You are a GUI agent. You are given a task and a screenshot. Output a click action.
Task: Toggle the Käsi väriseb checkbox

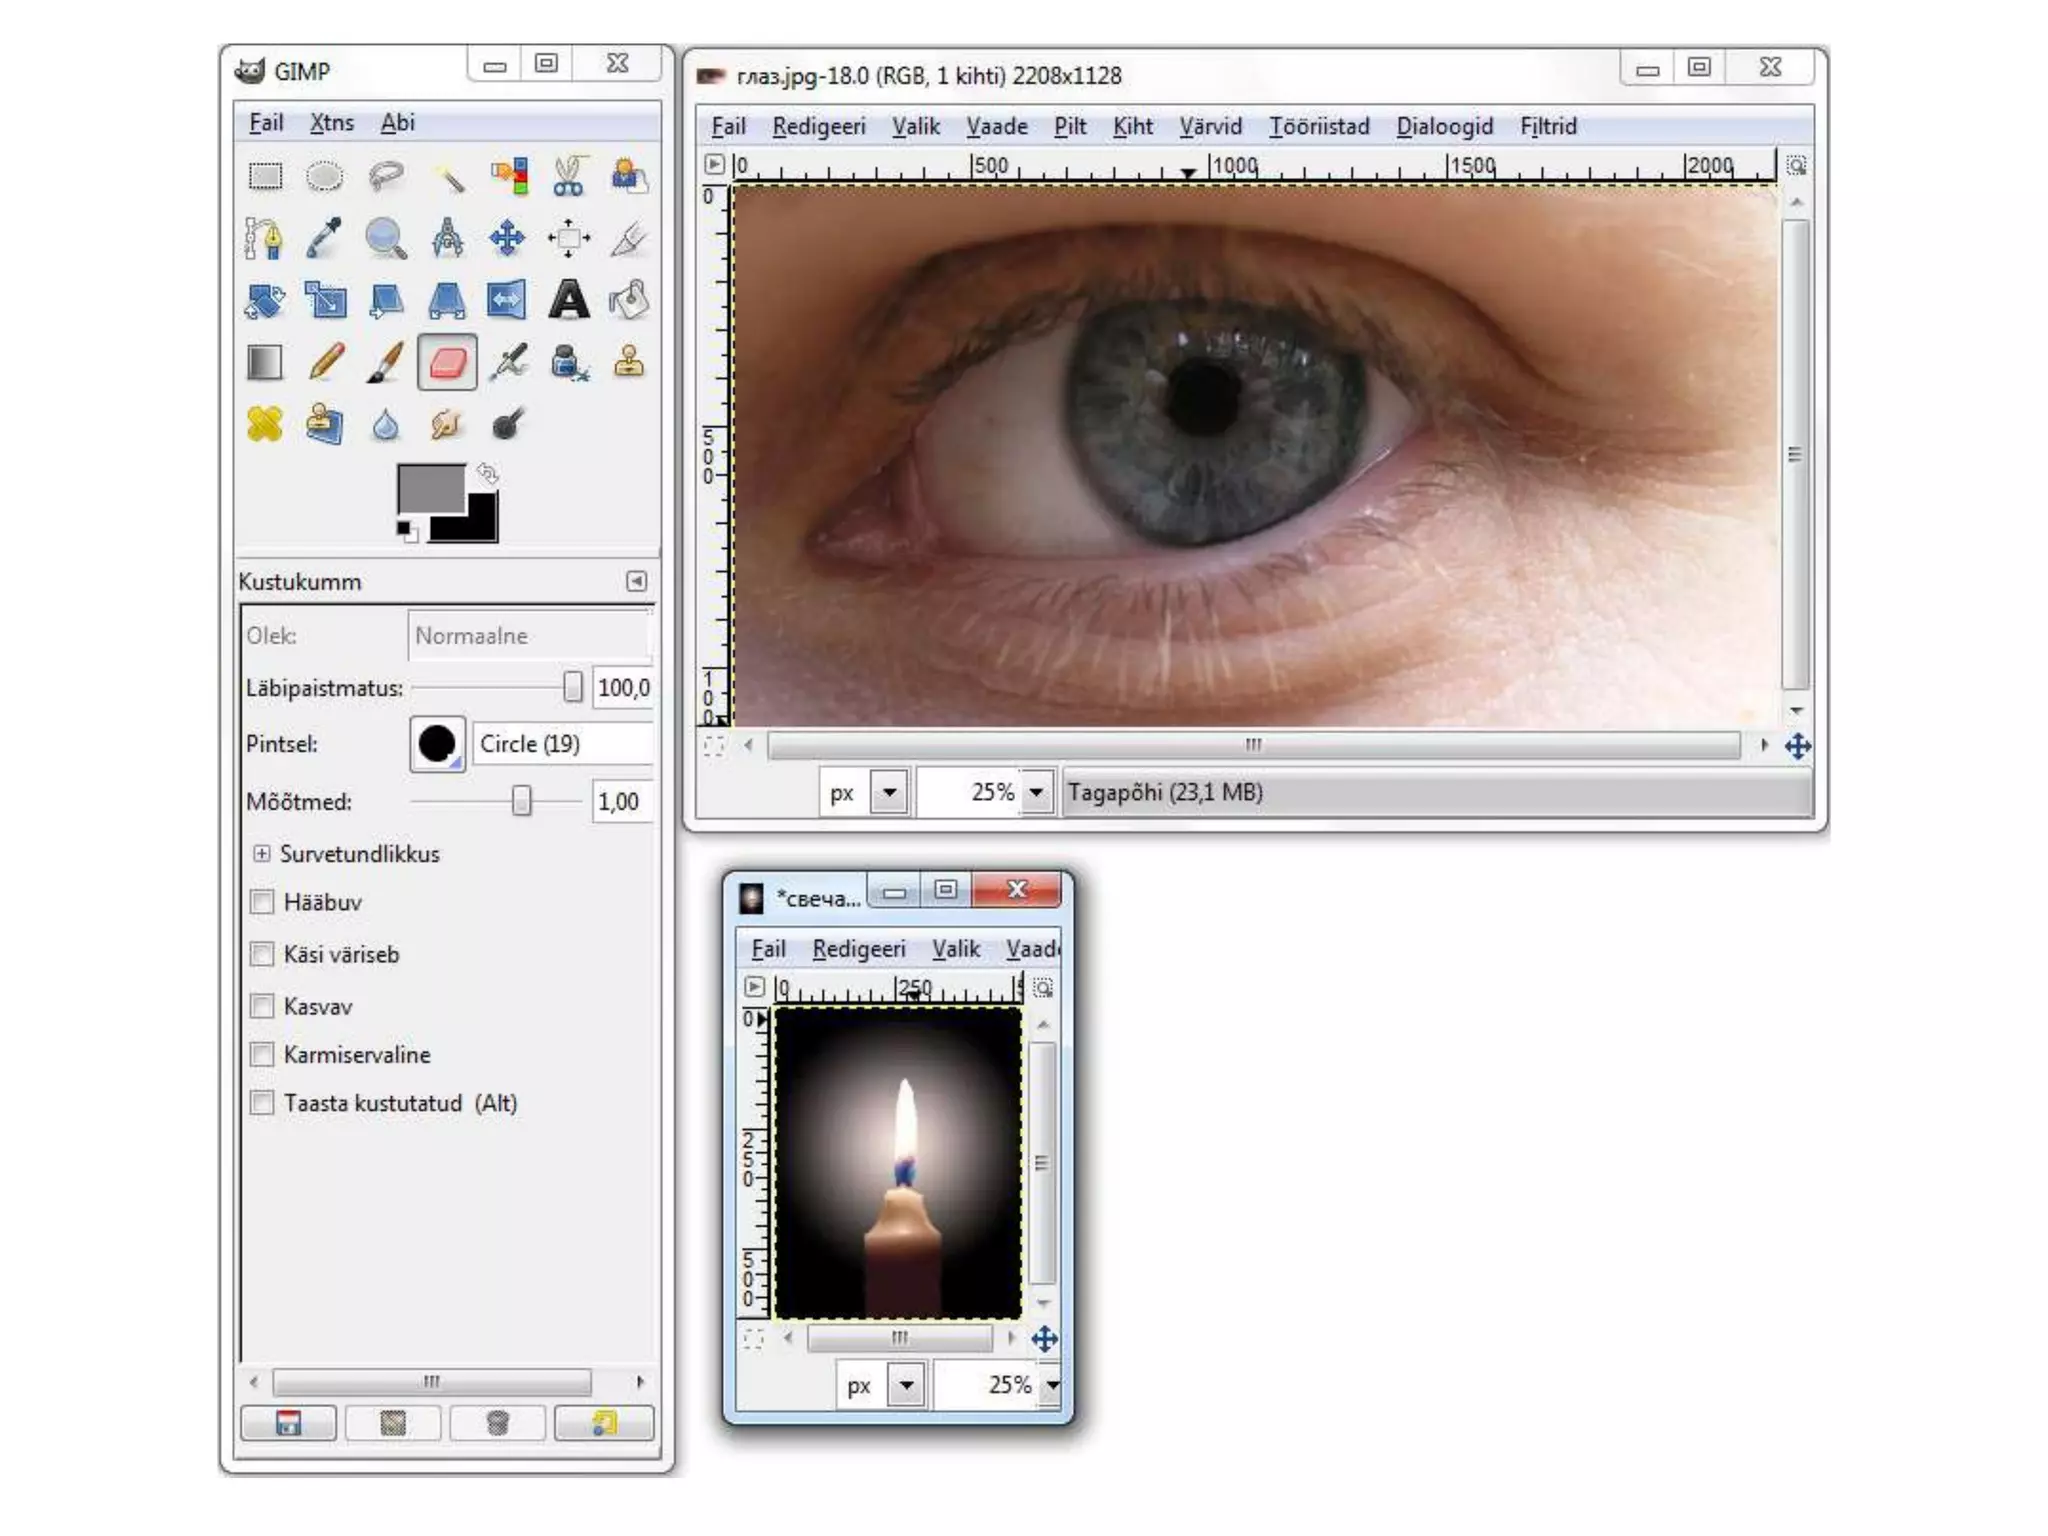(x=262, y=954)
